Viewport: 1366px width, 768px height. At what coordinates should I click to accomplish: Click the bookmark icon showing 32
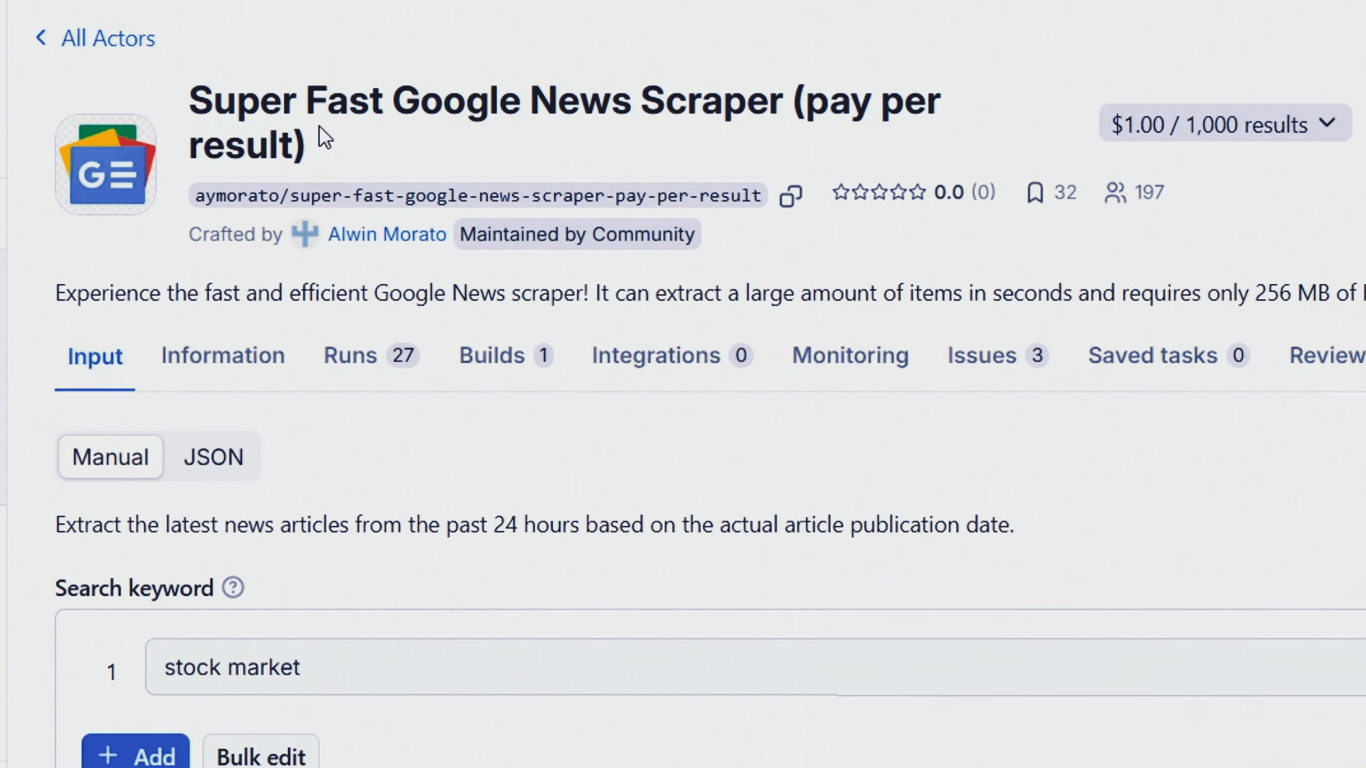click(1035, 193)
